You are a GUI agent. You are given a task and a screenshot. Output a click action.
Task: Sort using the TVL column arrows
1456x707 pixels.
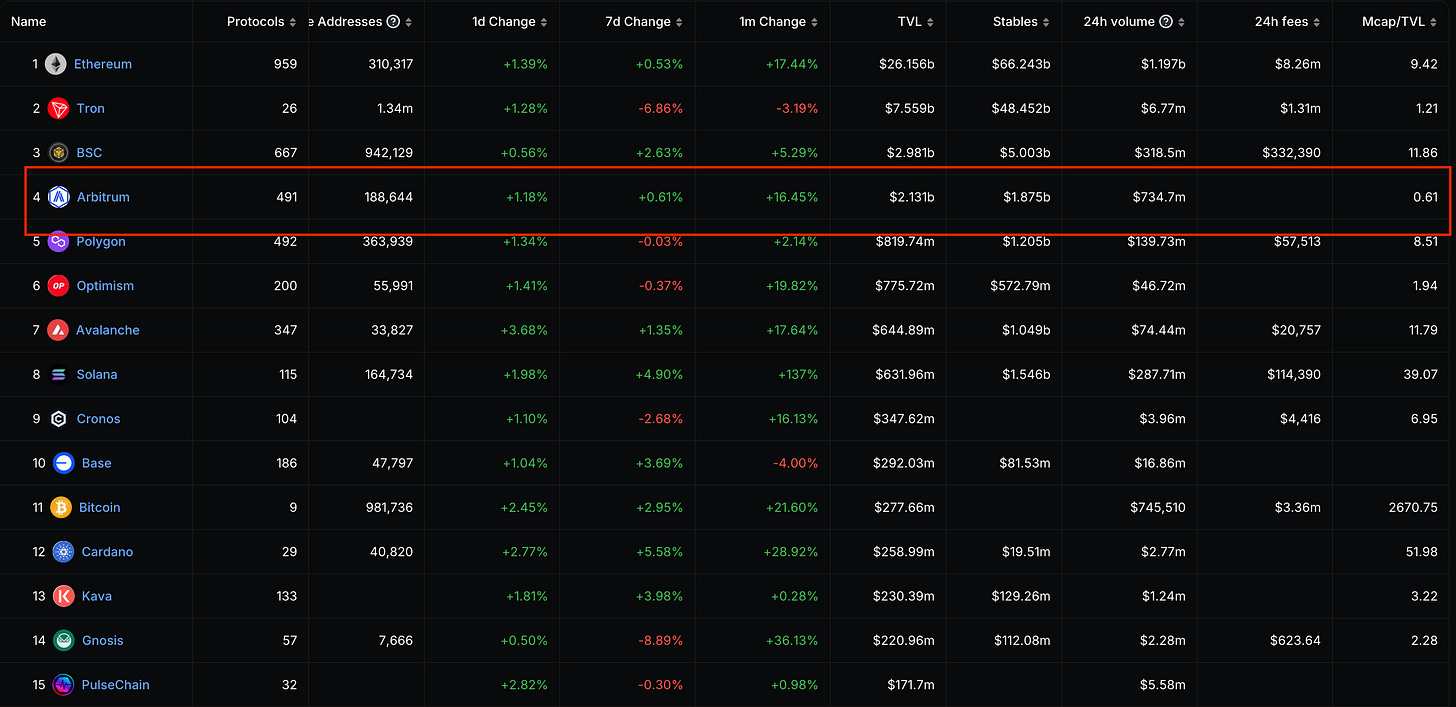(x=931, y=22)
